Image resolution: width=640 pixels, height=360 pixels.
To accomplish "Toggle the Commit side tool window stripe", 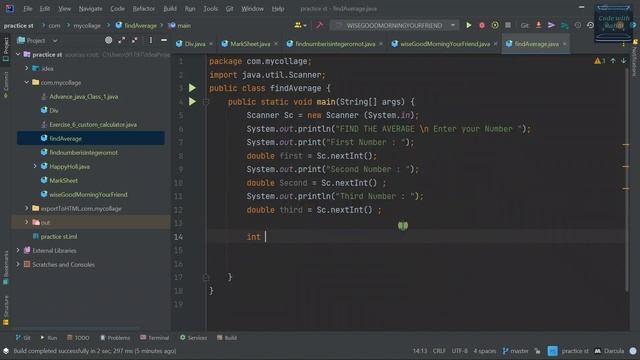I will (6, 85).
